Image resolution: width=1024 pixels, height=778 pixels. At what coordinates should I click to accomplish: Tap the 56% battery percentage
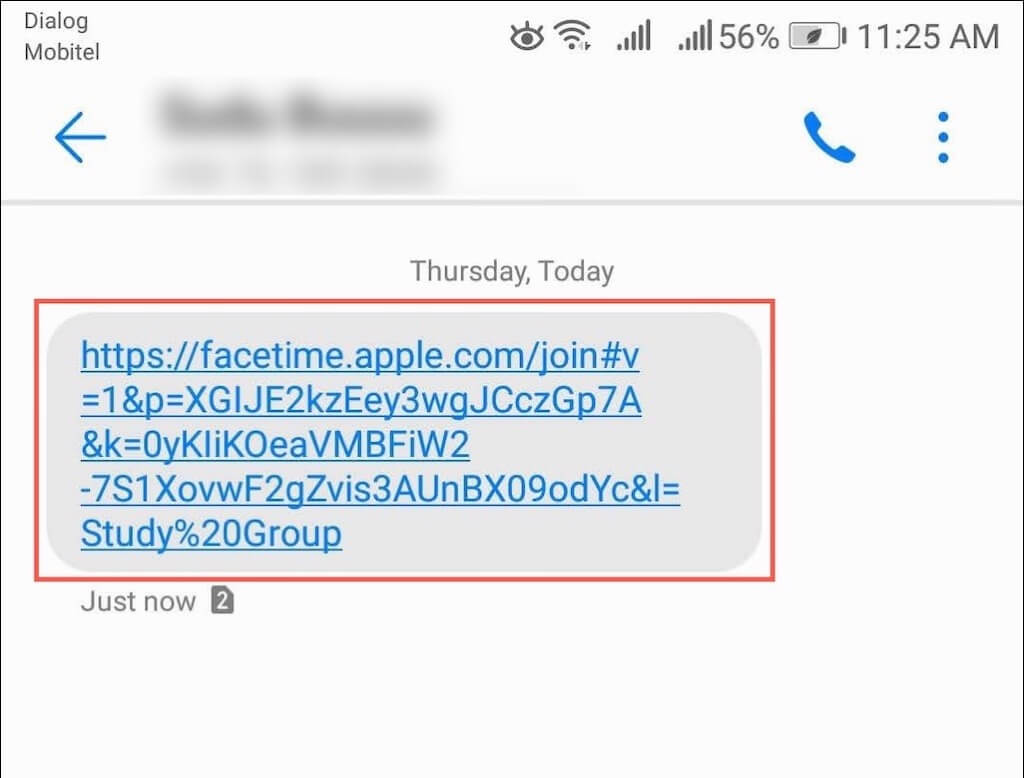coord(748,37)
